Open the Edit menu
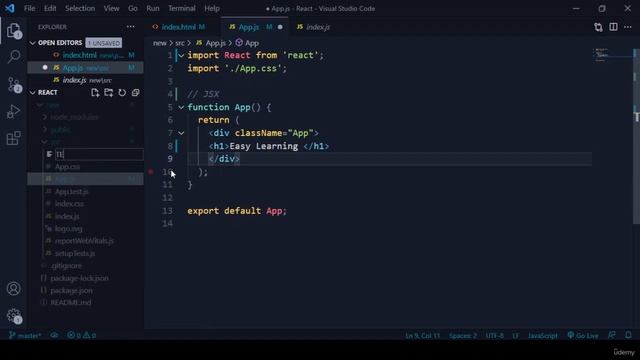The width and height of the screenshot is (640, 360). 50,8
